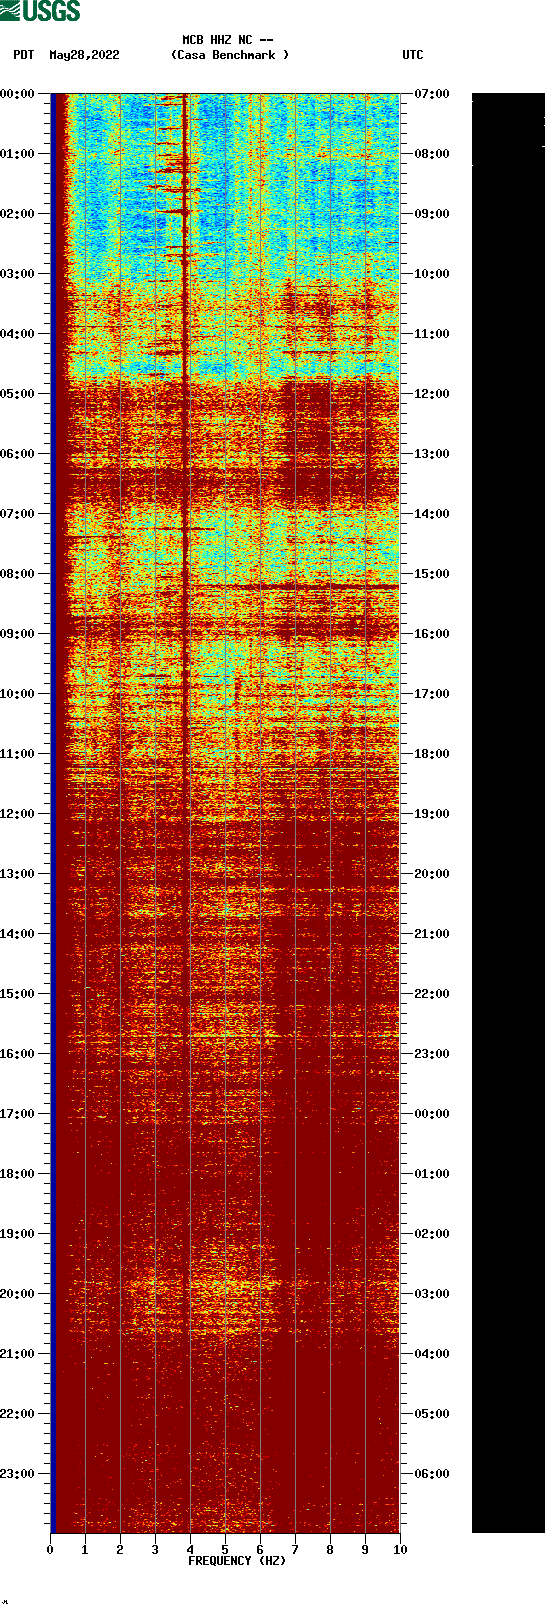The image size is (552, 1613).
Task: Select the station title 'MCB HHZ NC --'
Action: point(228,40)
